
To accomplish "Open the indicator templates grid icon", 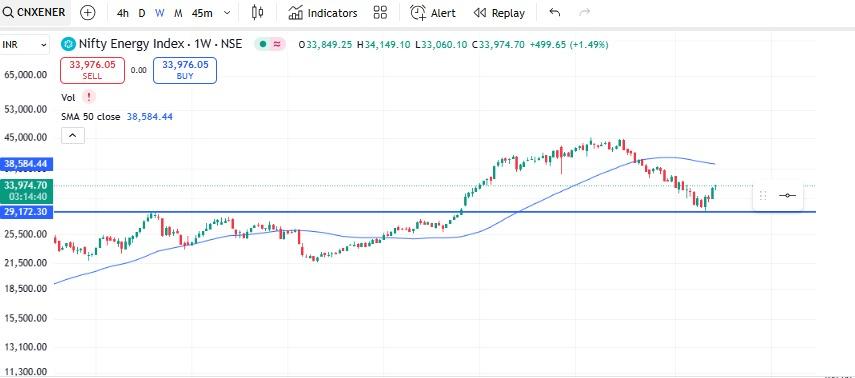I will click(380, 13).
